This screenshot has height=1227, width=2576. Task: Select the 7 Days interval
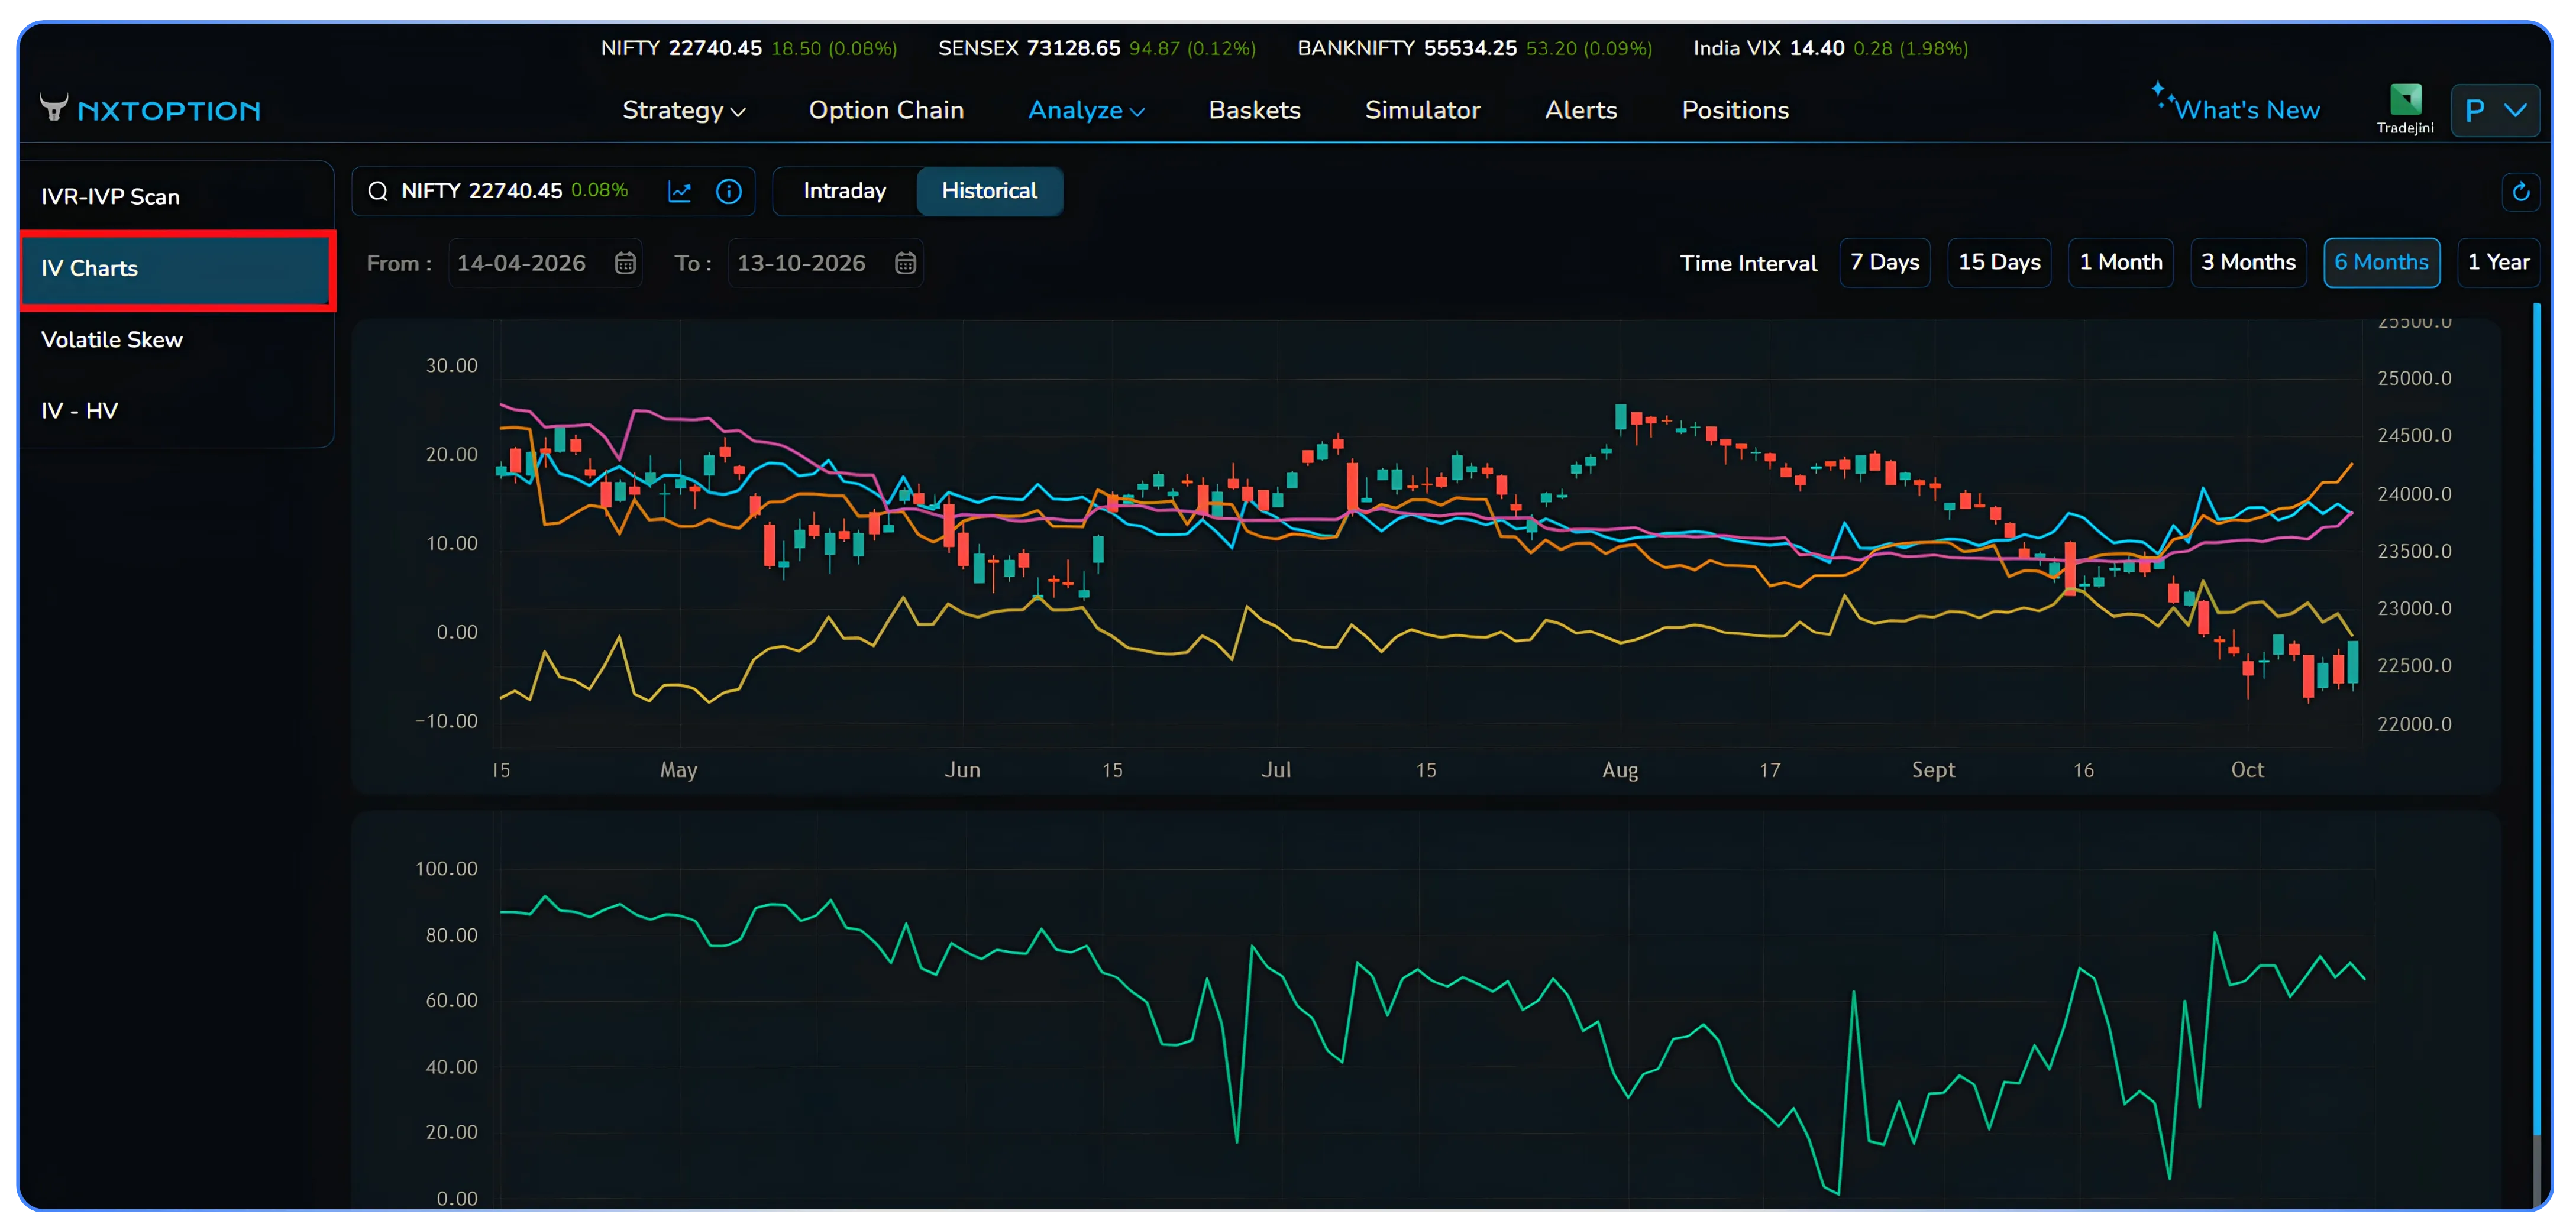1884,262
